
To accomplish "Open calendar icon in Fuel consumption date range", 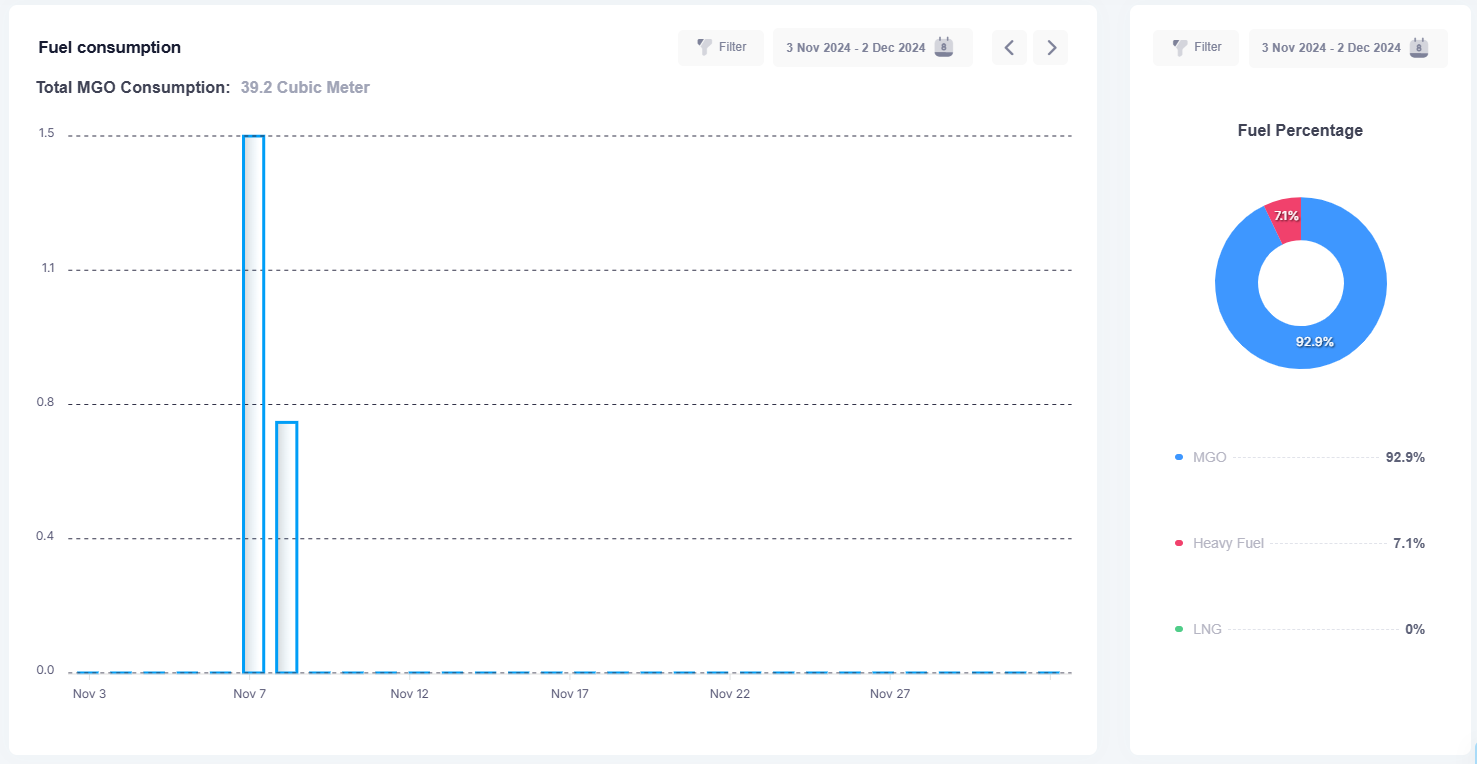I will (x=943, y=47).
